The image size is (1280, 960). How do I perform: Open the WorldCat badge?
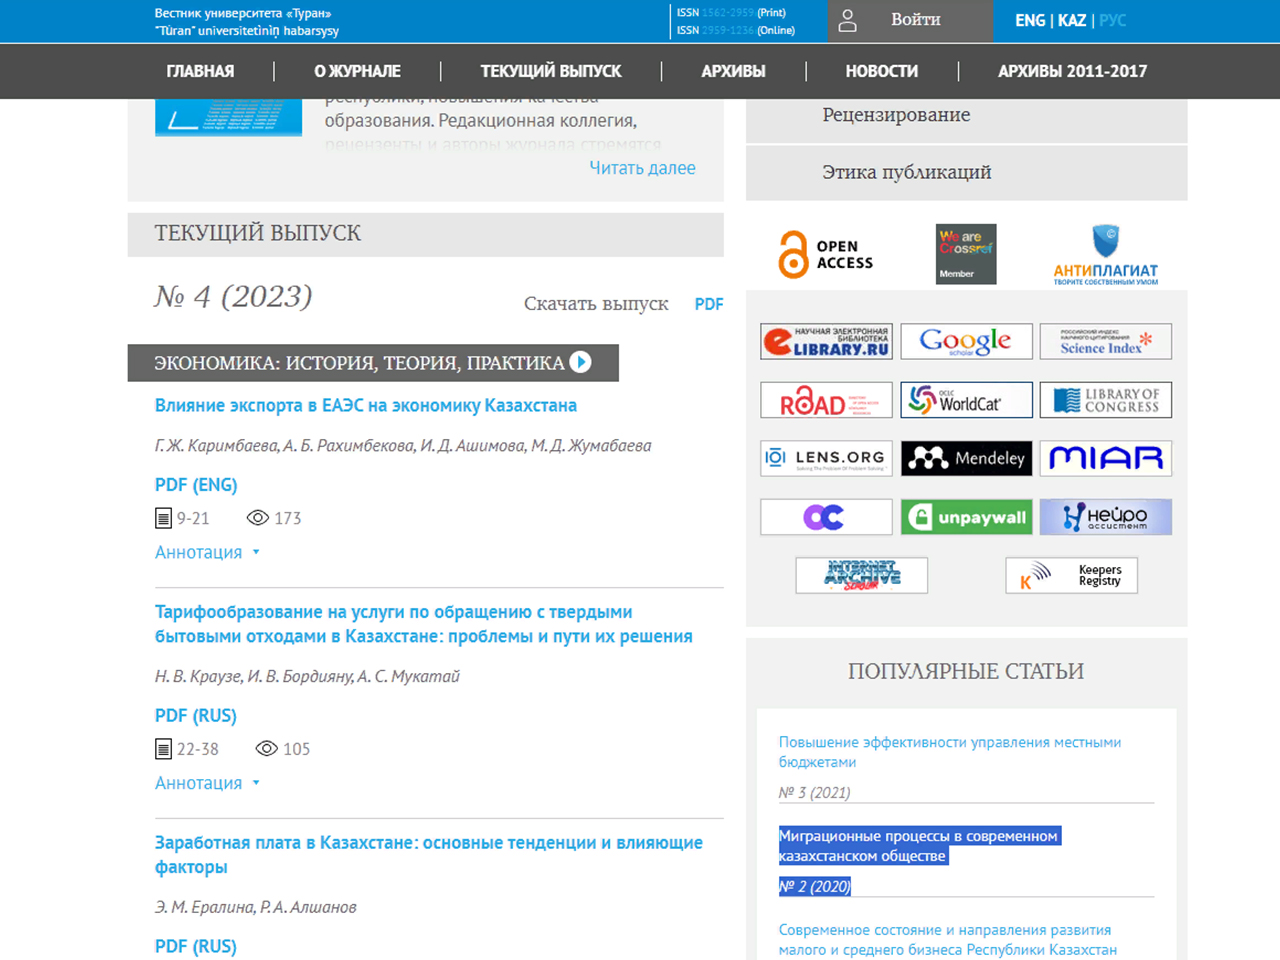tap(966, 400)
